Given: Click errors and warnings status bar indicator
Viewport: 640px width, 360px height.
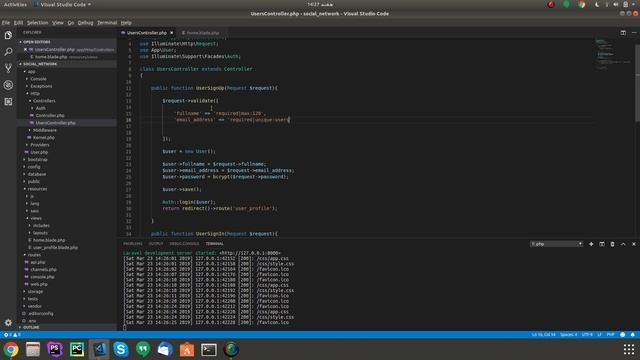Looking at the screenshot, I should click(x=12, y=335).
